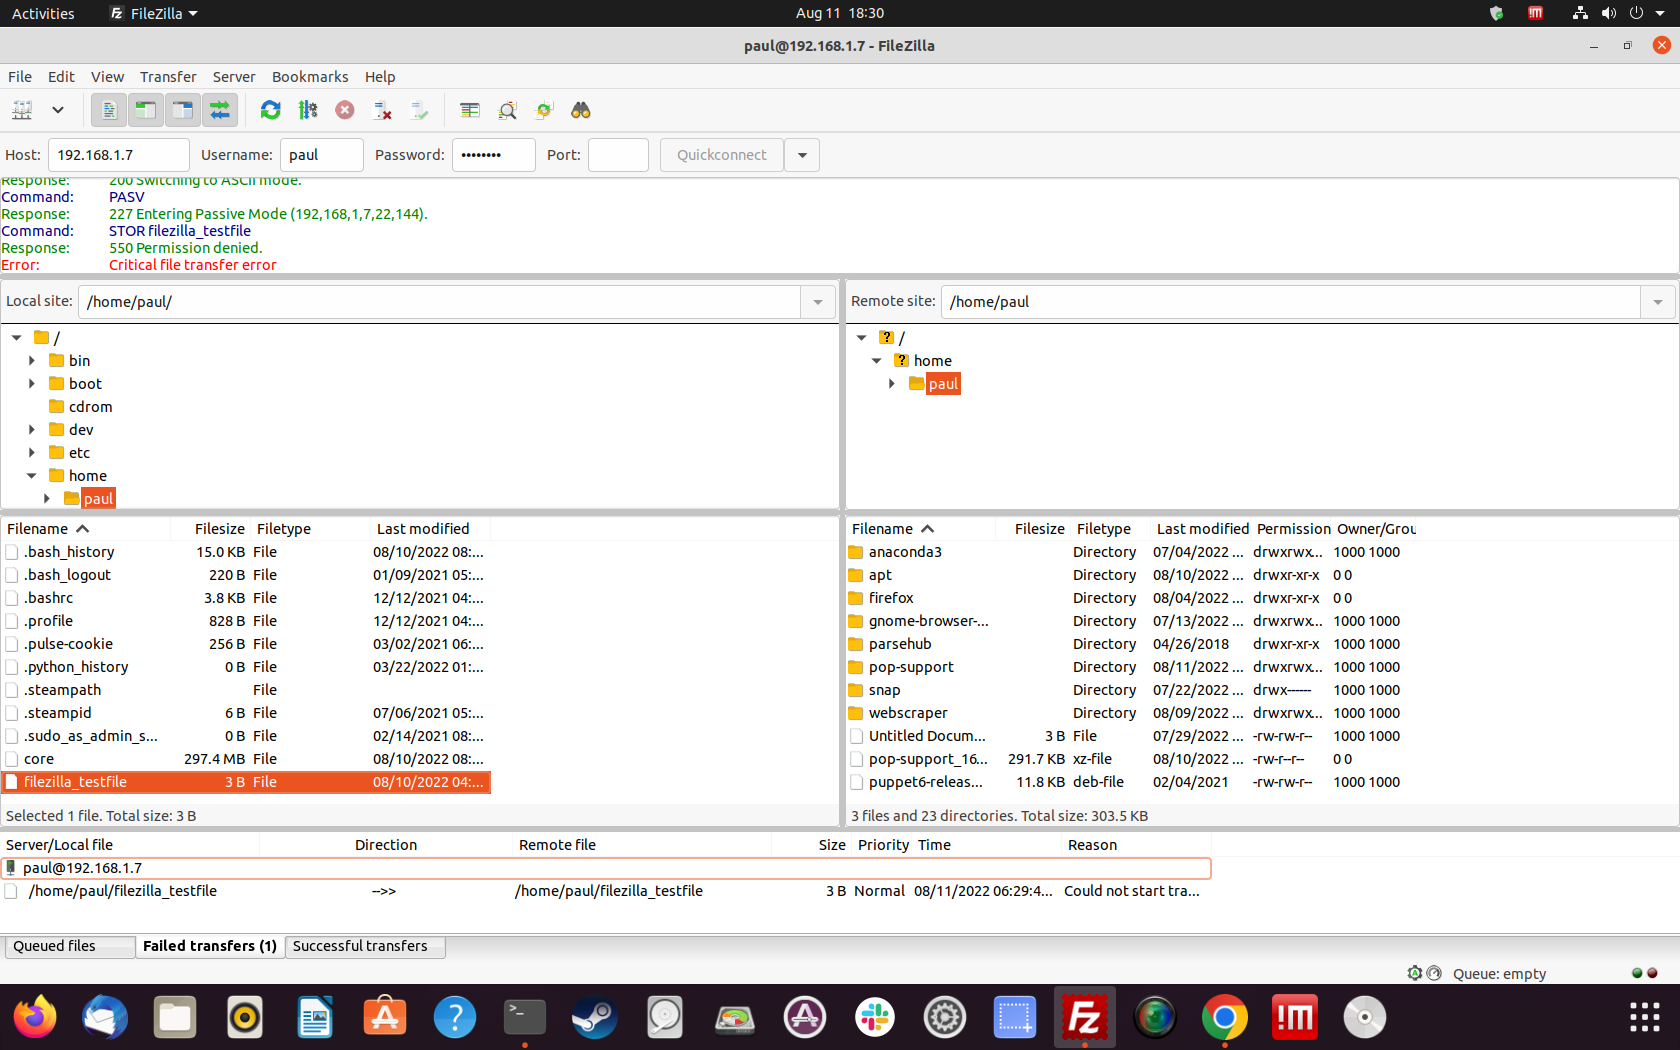Image resolution: width=1680 pixels, height=1050 pixels.
Task: Select local filezilla_testfile row
Action: click(246, 782)
